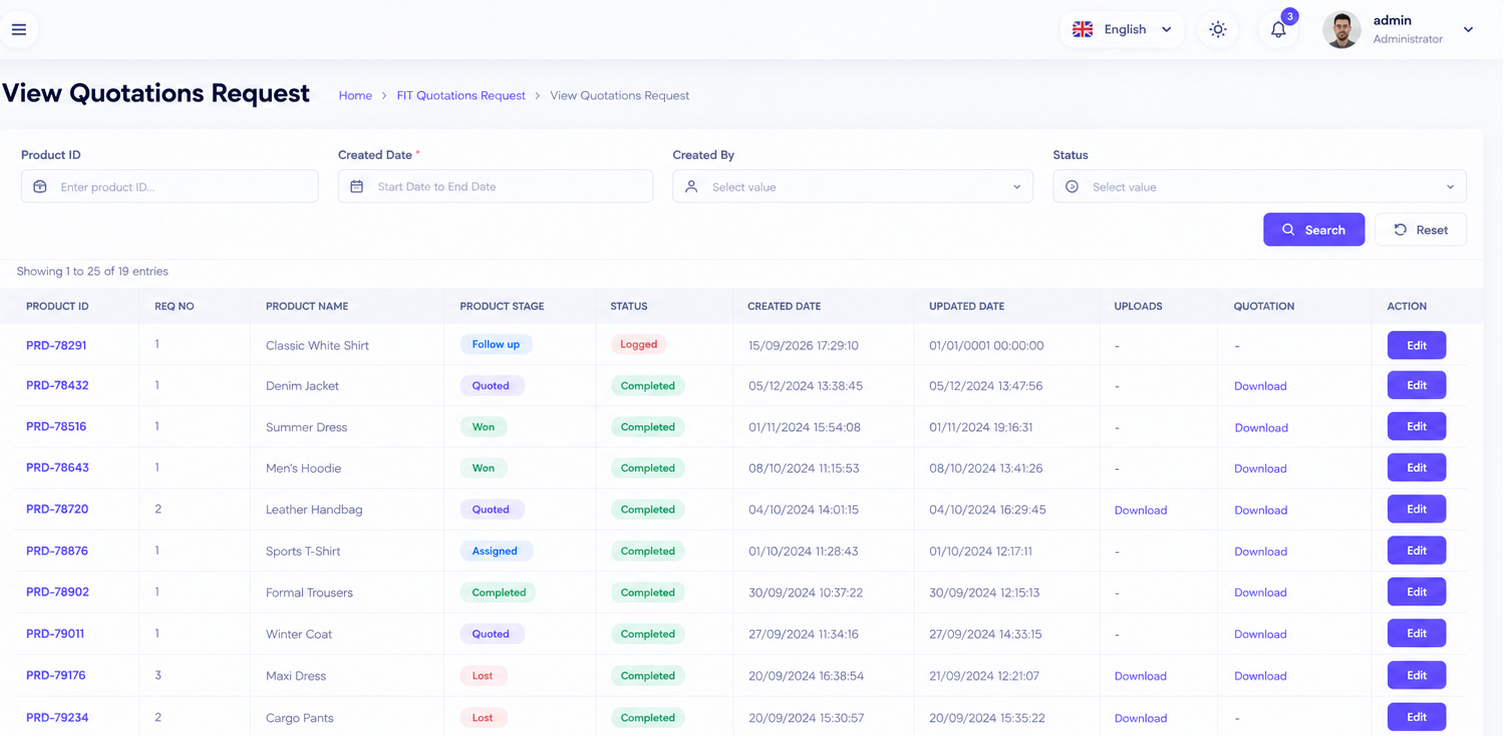Viewport: 1505px width, 736px height.
Task: Open the Status select dropdown
Action: pyautogui.click(x=1259, y=187)
